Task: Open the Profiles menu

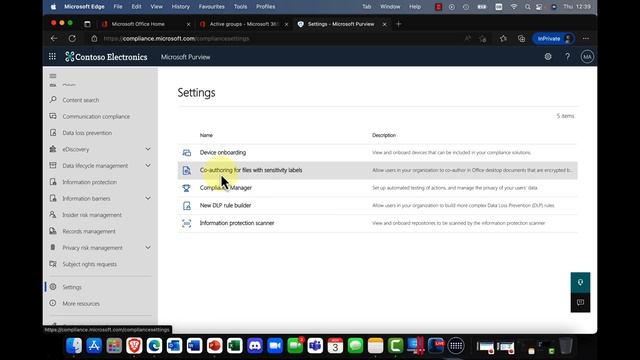Action: [x=265, y=7]
